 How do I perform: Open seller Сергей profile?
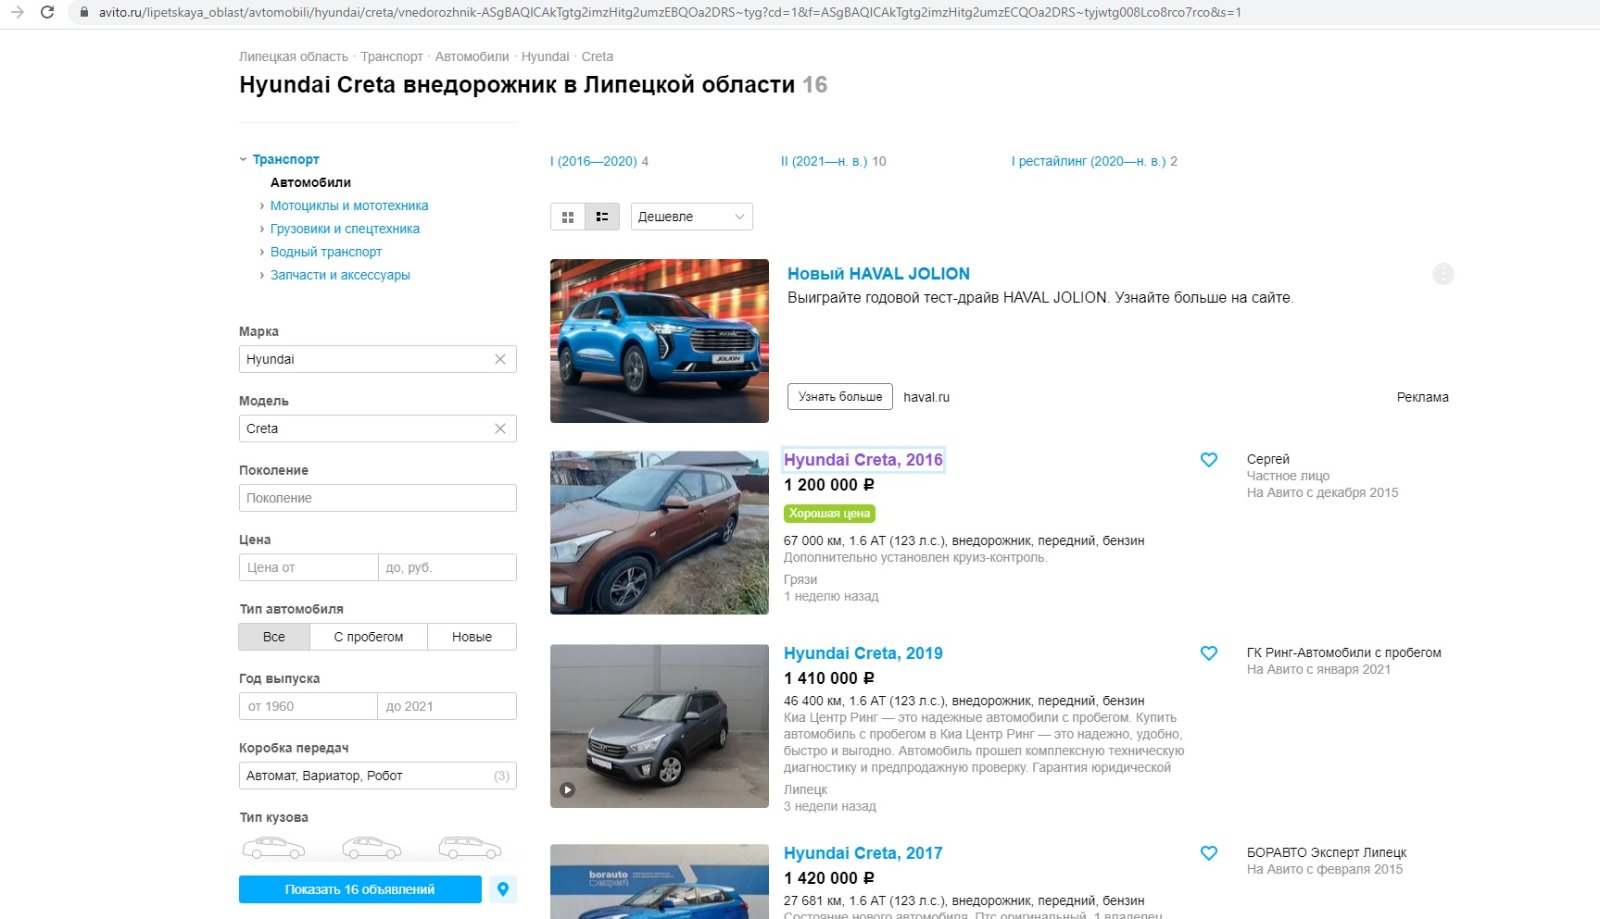click(x=1268, y=459)
